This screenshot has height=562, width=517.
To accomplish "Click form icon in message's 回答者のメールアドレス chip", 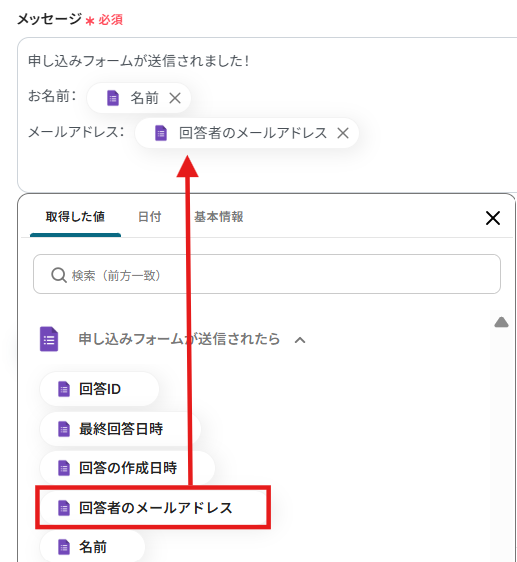I will point(161,133).
